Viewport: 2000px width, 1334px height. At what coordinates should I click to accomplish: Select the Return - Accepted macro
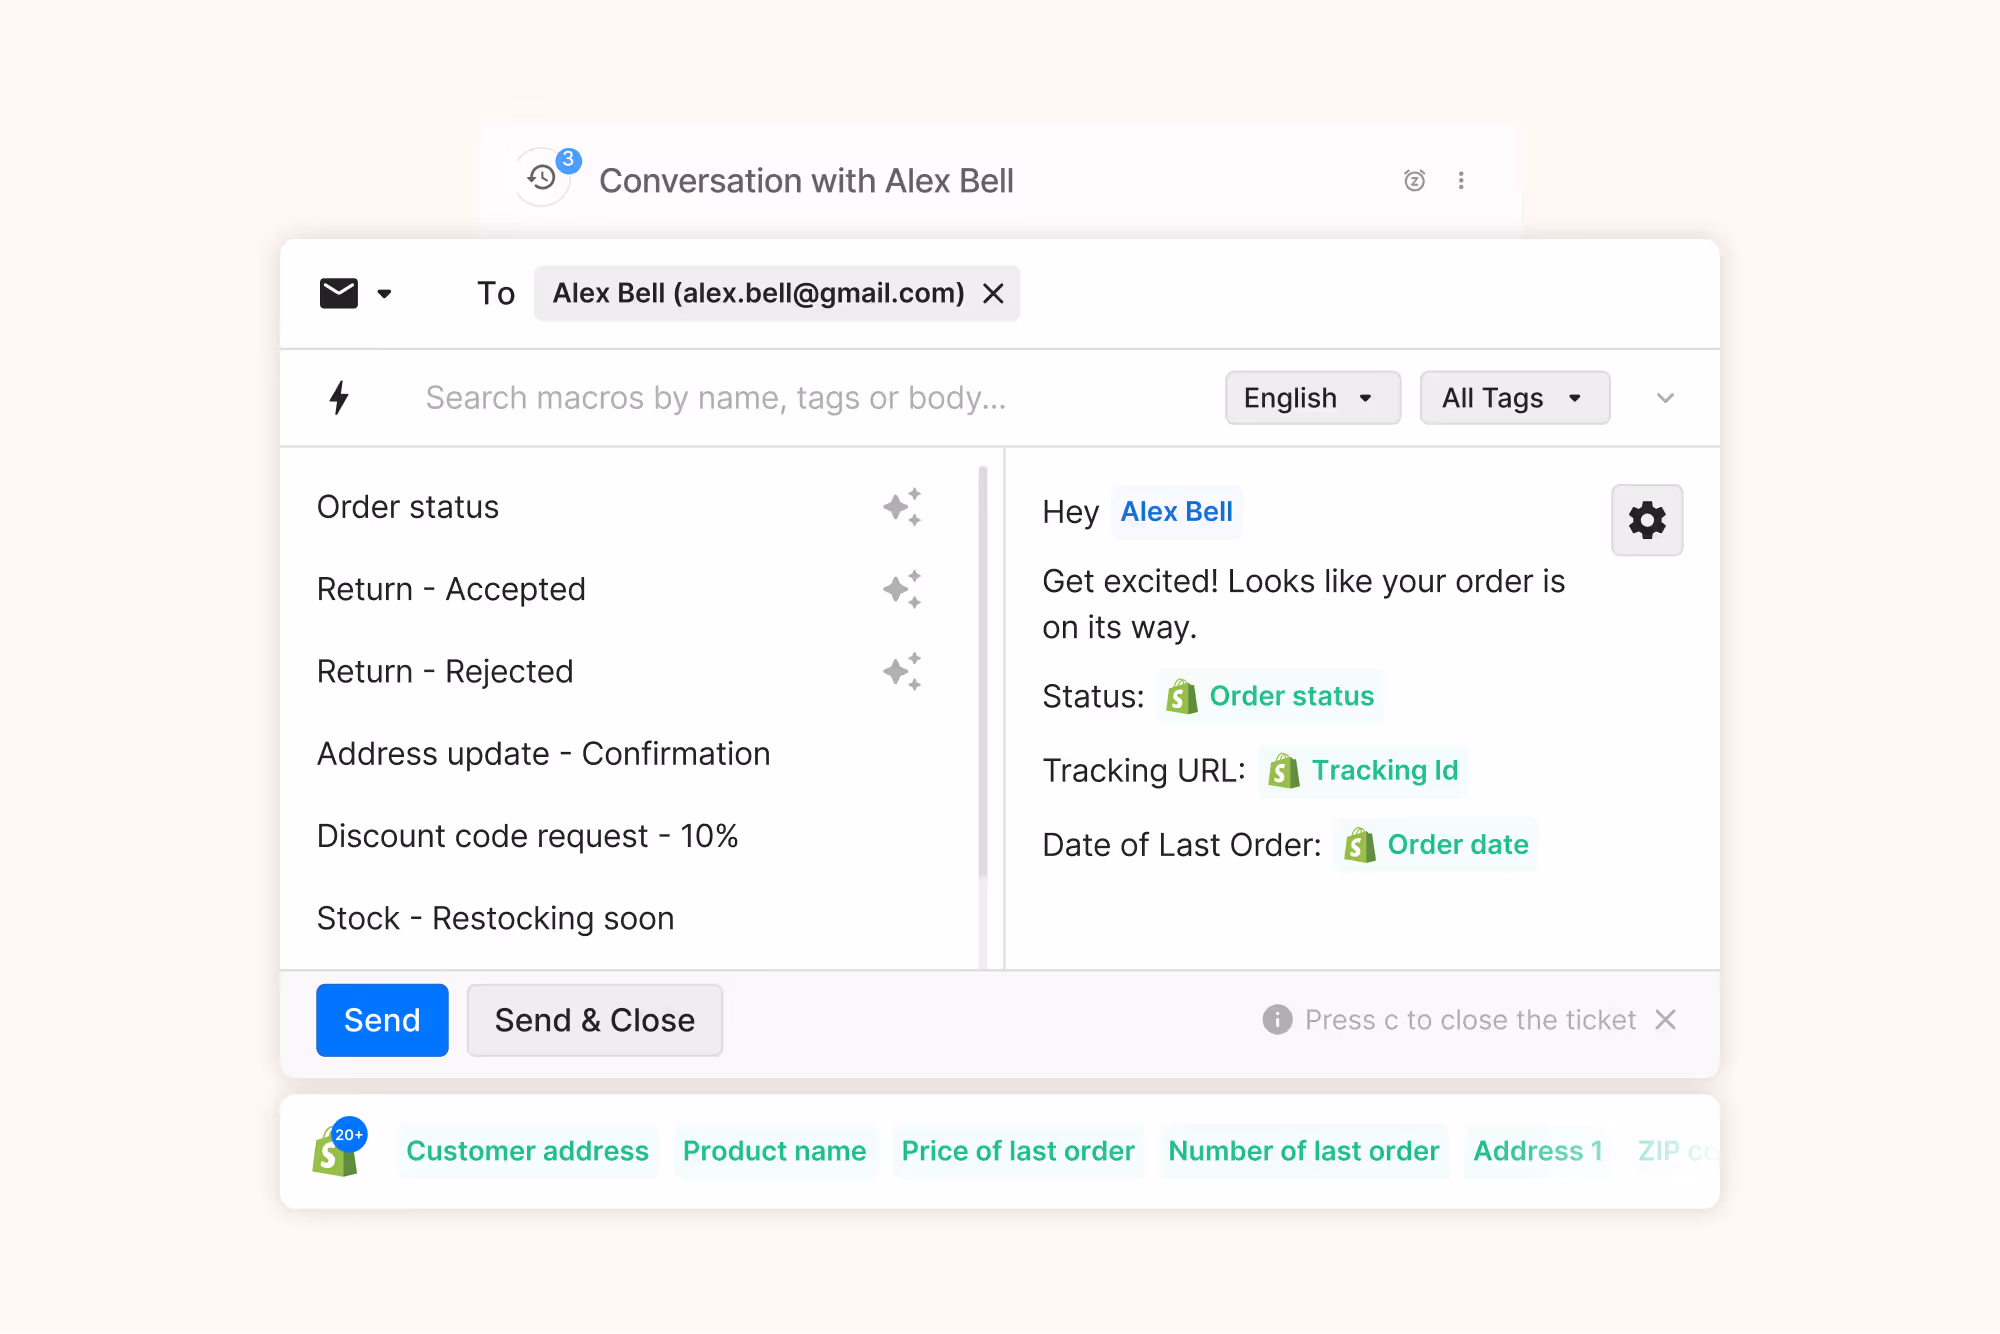[451, 589]
